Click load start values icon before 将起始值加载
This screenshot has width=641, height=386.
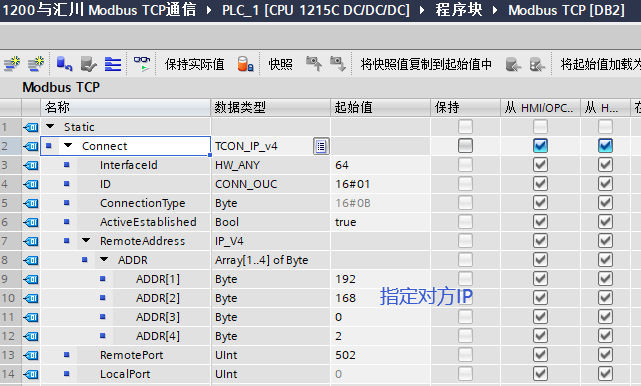537,64
